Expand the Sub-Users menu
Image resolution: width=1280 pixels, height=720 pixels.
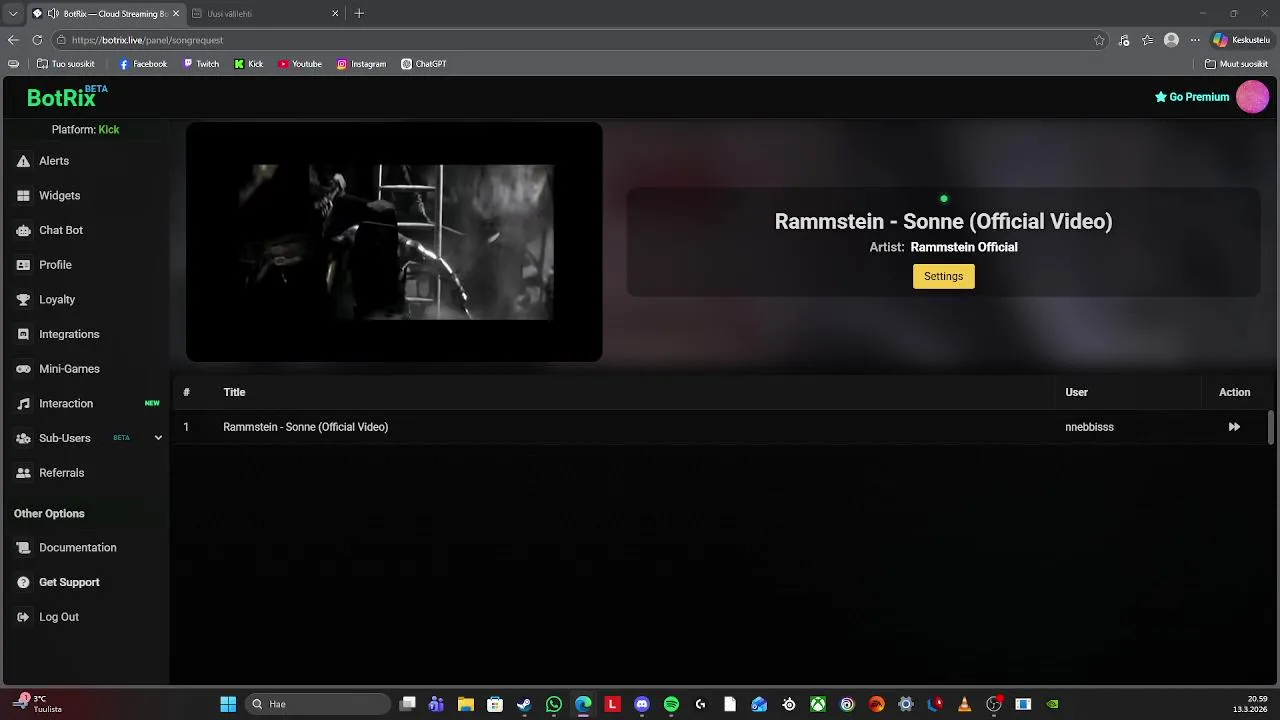pos(158,438)
